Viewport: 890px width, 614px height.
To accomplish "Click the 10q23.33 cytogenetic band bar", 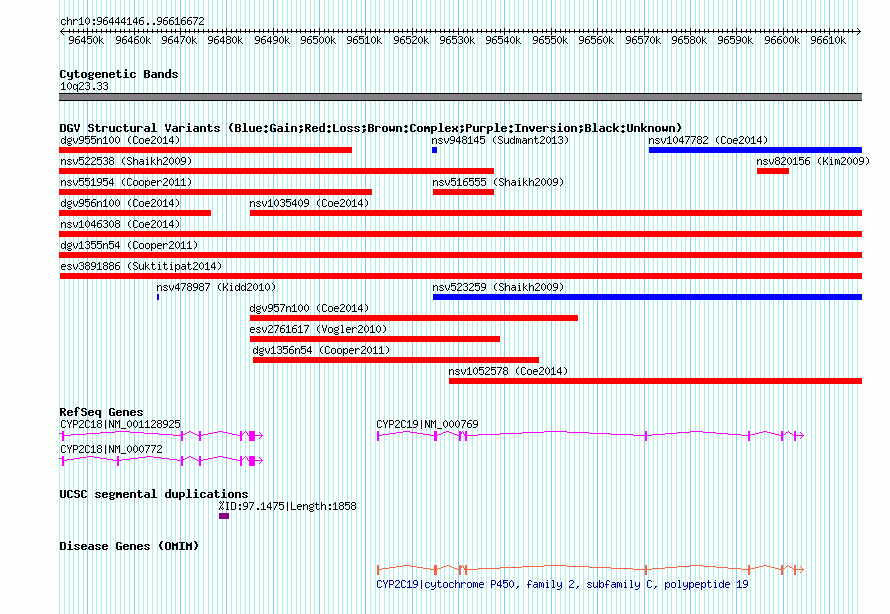I will point(460,98).
